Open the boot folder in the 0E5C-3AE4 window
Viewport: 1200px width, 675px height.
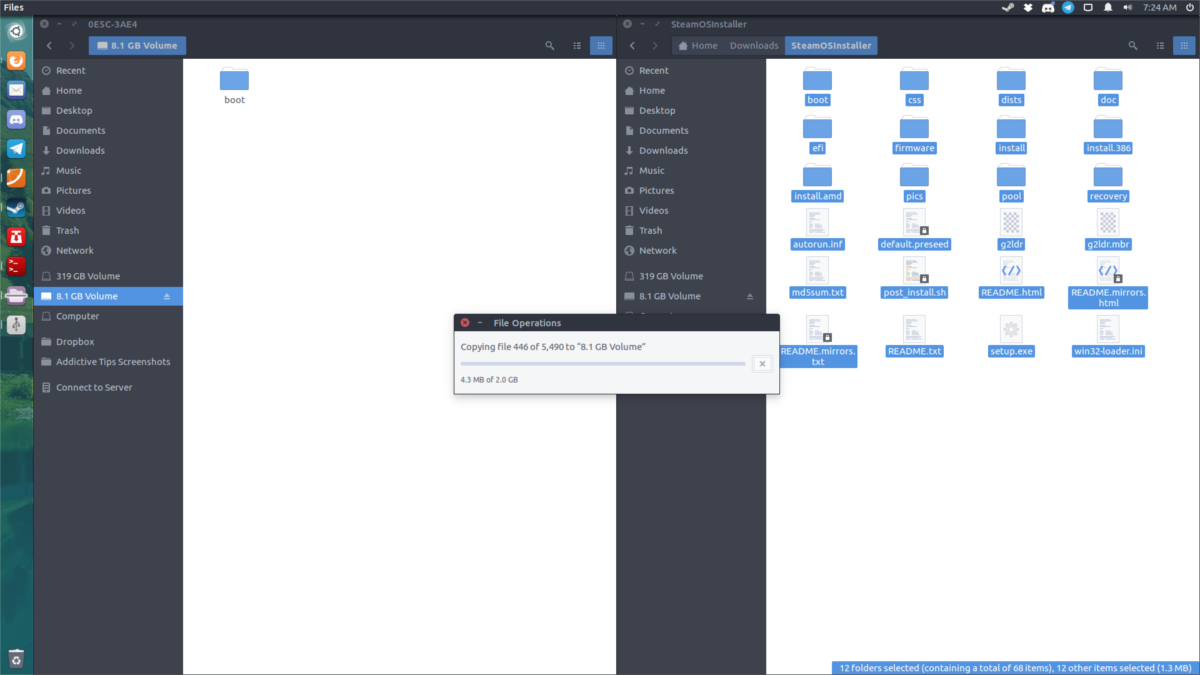point(234,86)
